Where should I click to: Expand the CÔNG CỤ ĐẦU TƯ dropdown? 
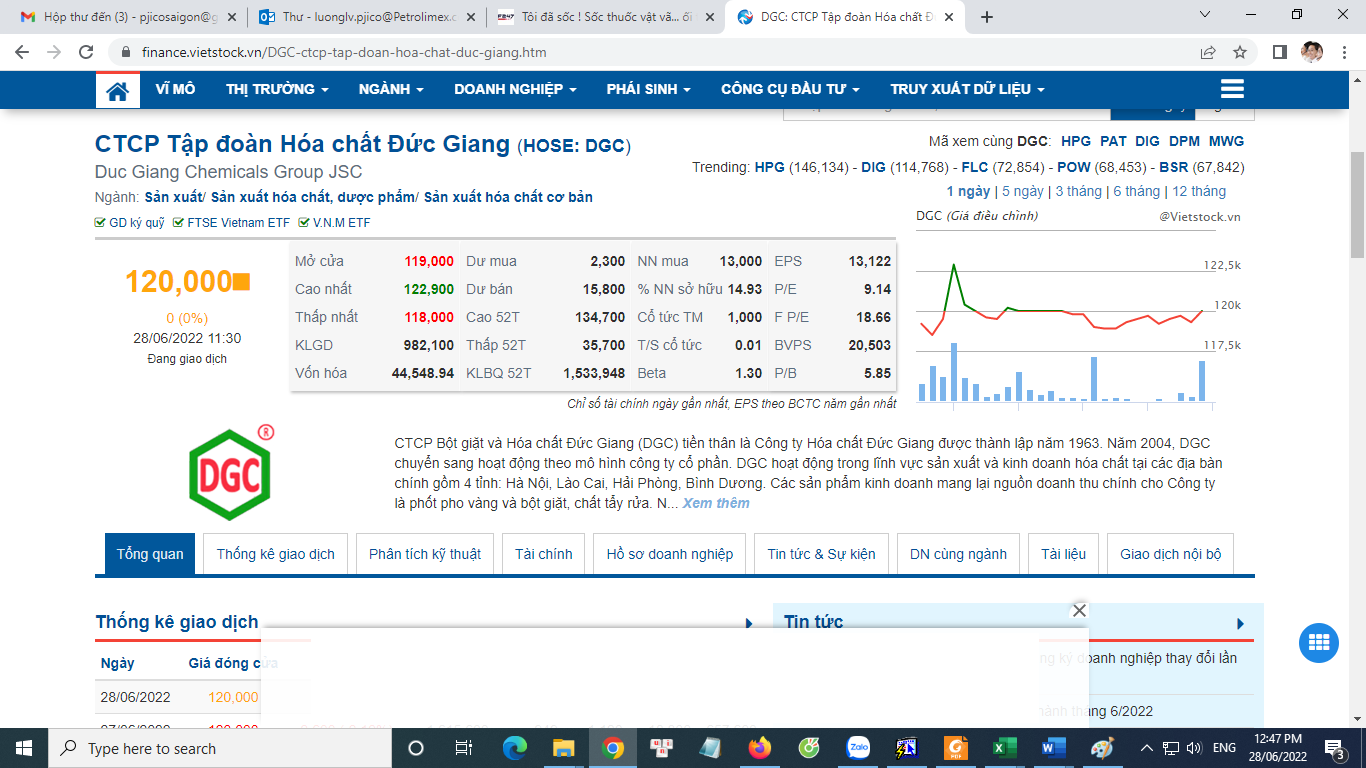790,89
